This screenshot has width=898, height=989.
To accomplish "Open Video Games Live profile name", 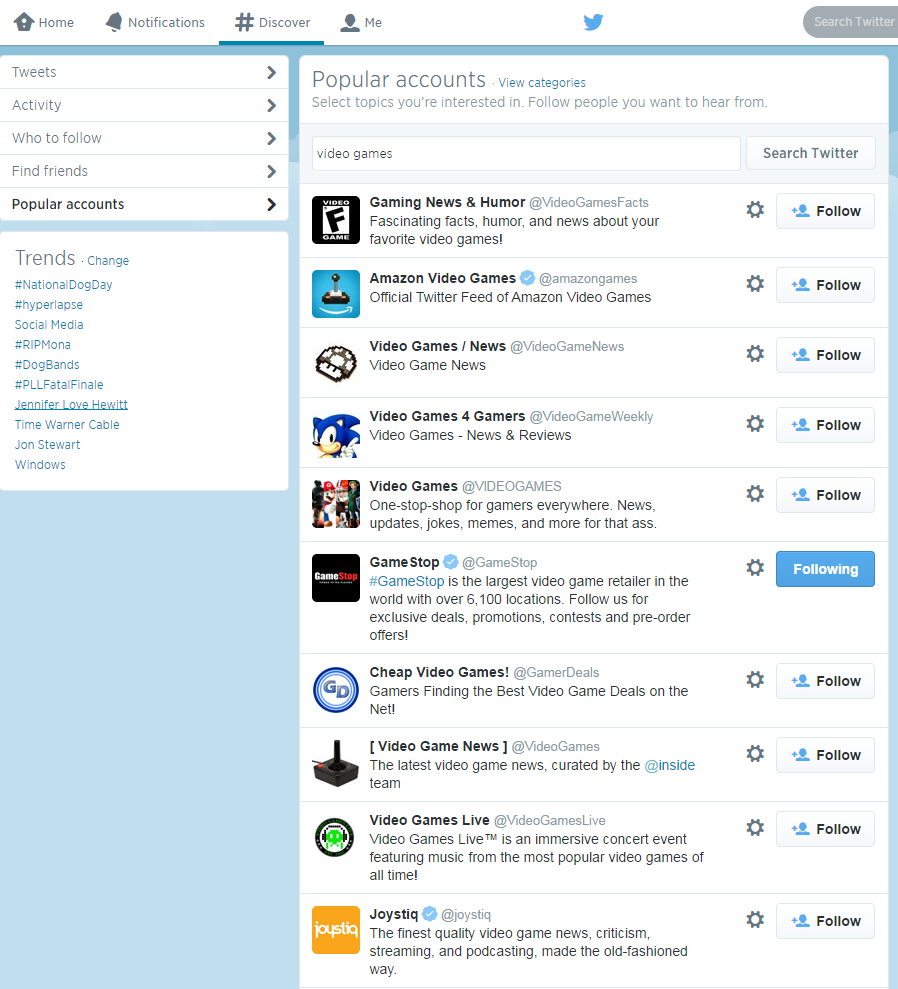I will click(429, 820).
